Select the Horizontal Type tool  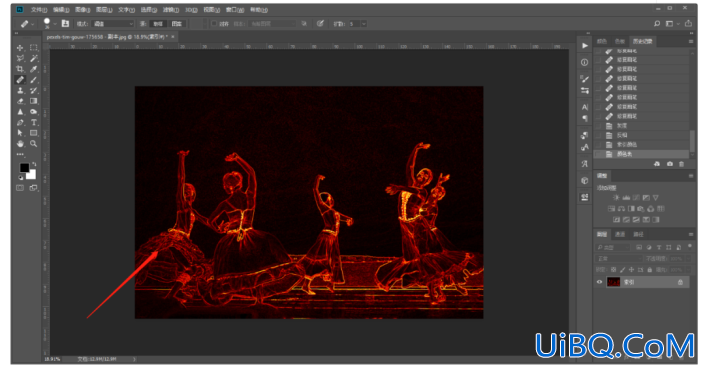coord(34,122)
